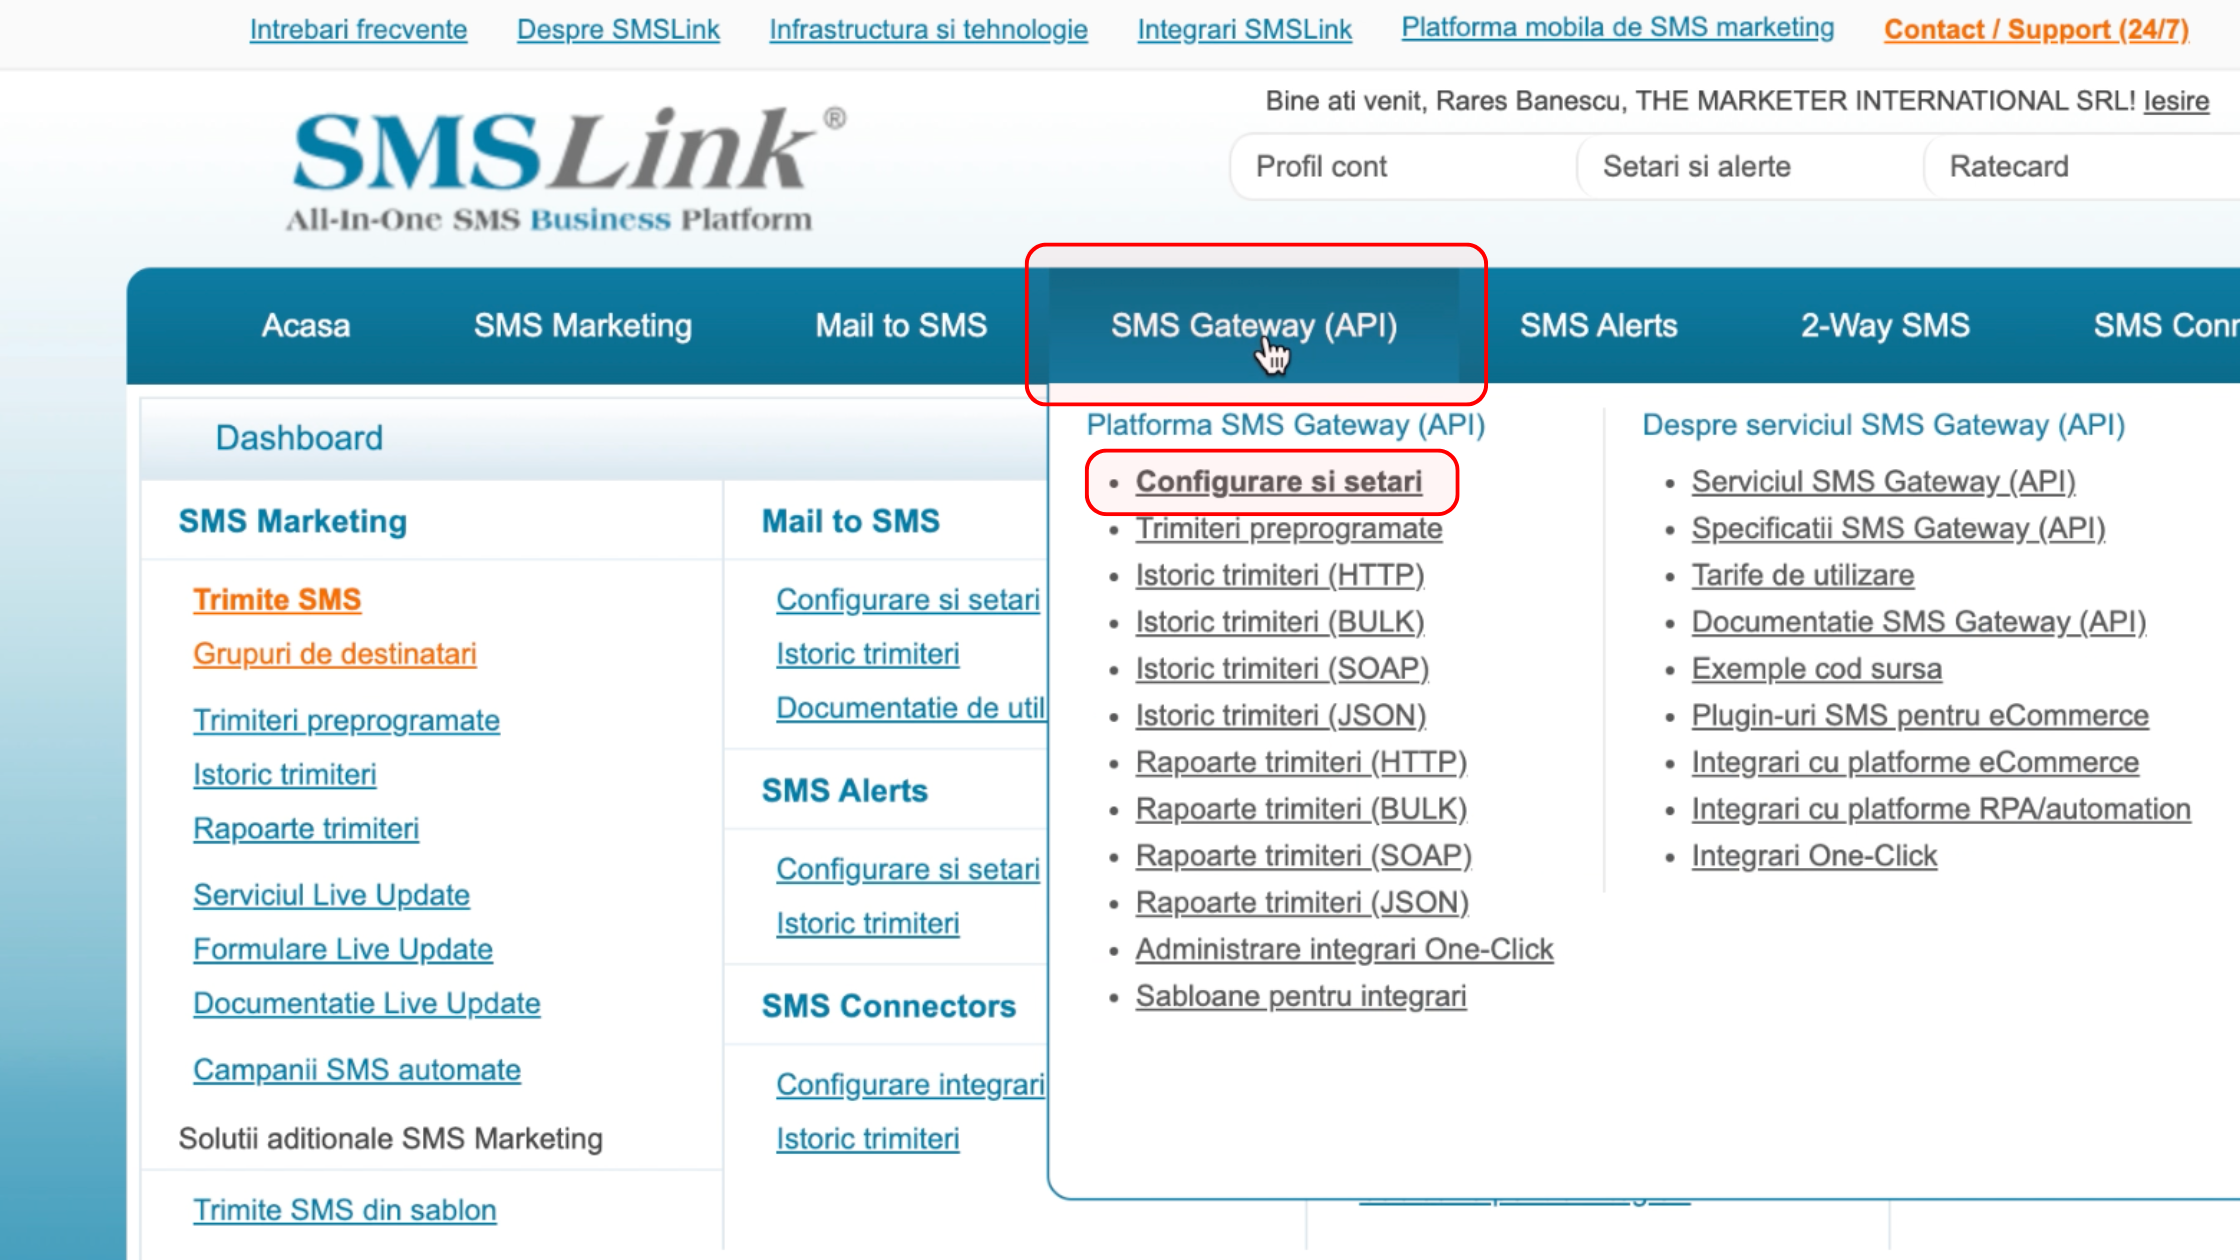This screenshot has width=2240, height=1260.
Task: Open Integrari cu platforme RPA/automation link
Action: point(1941,809)
